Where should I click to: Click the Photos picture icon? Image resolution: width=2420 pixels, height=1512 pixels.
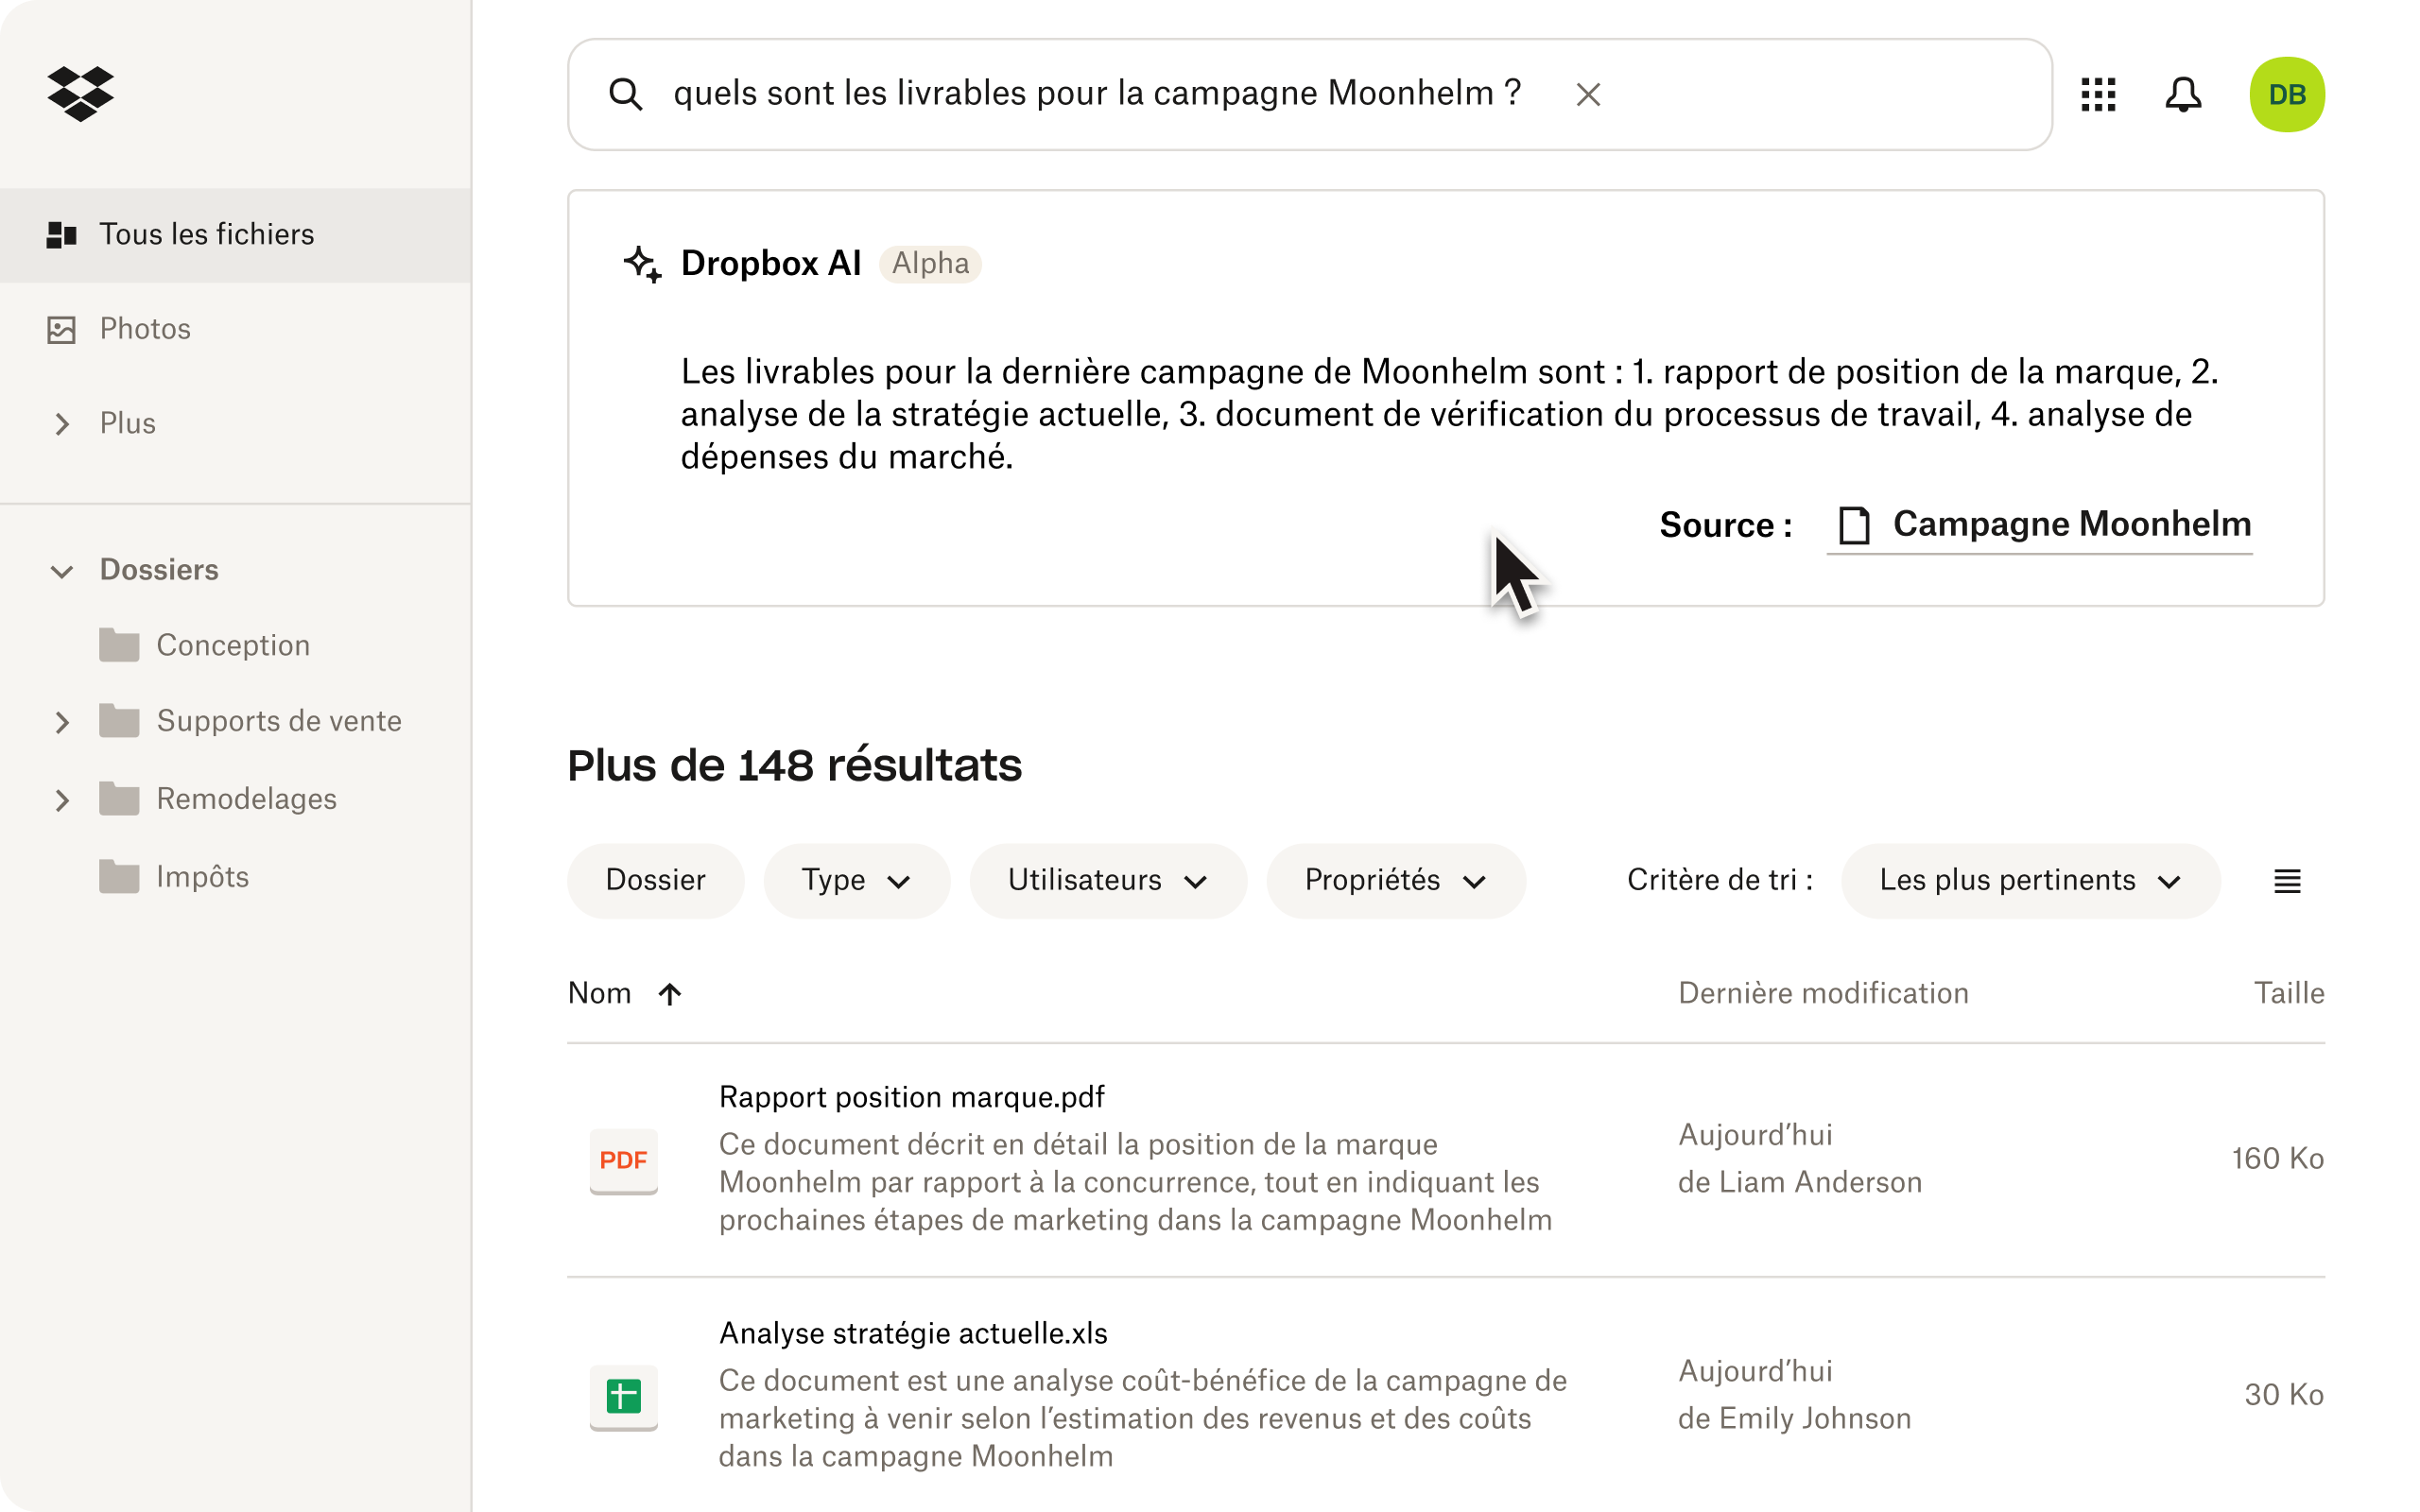point(62,330)
